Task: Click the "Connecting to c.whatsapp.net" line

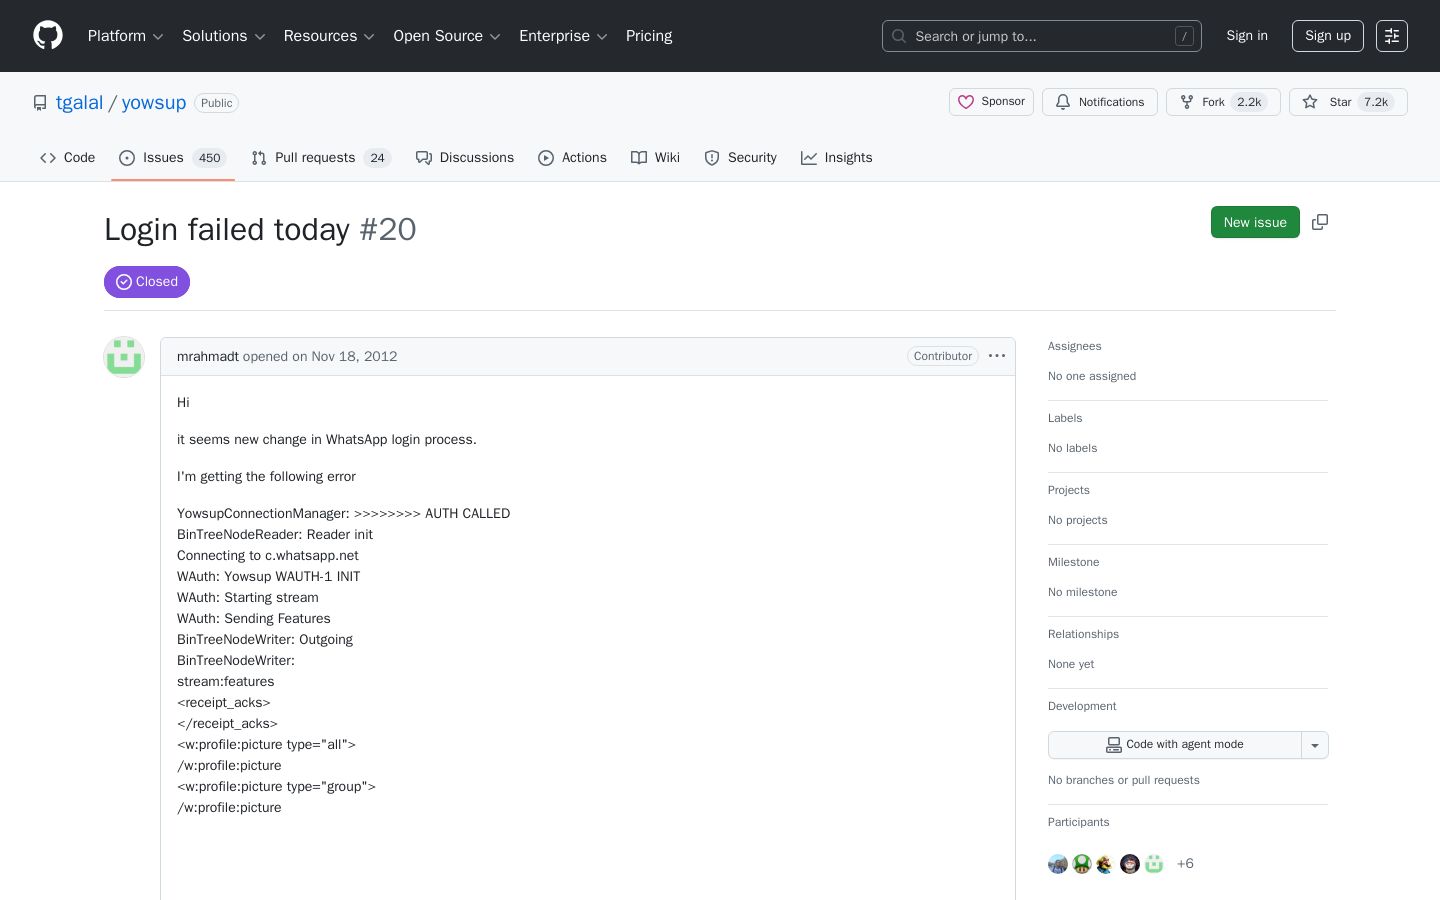Action: 268,555
